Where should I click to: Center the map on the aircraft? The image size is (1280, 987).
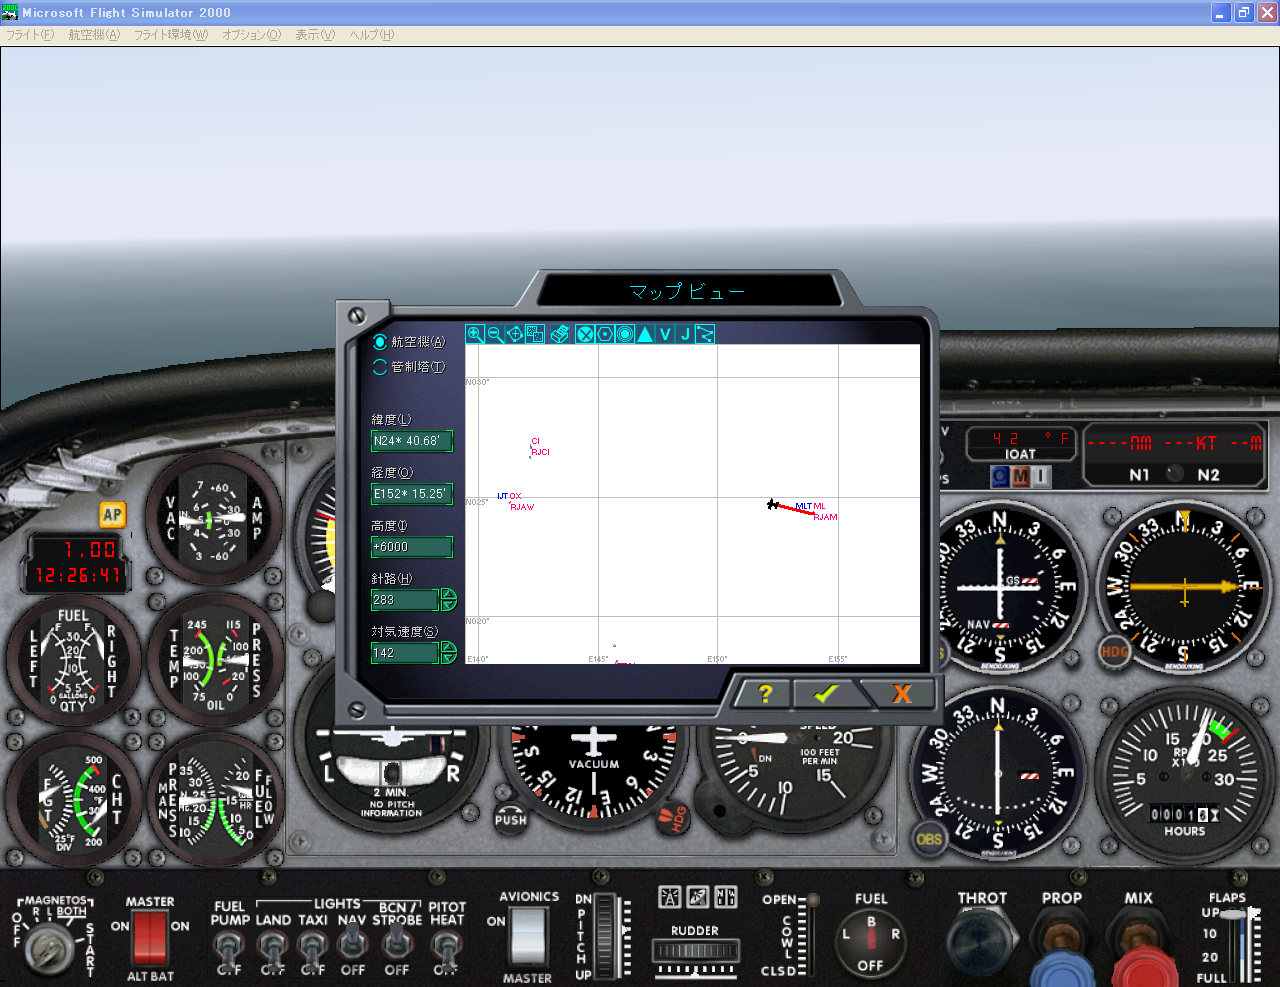(x=515, y=334)
